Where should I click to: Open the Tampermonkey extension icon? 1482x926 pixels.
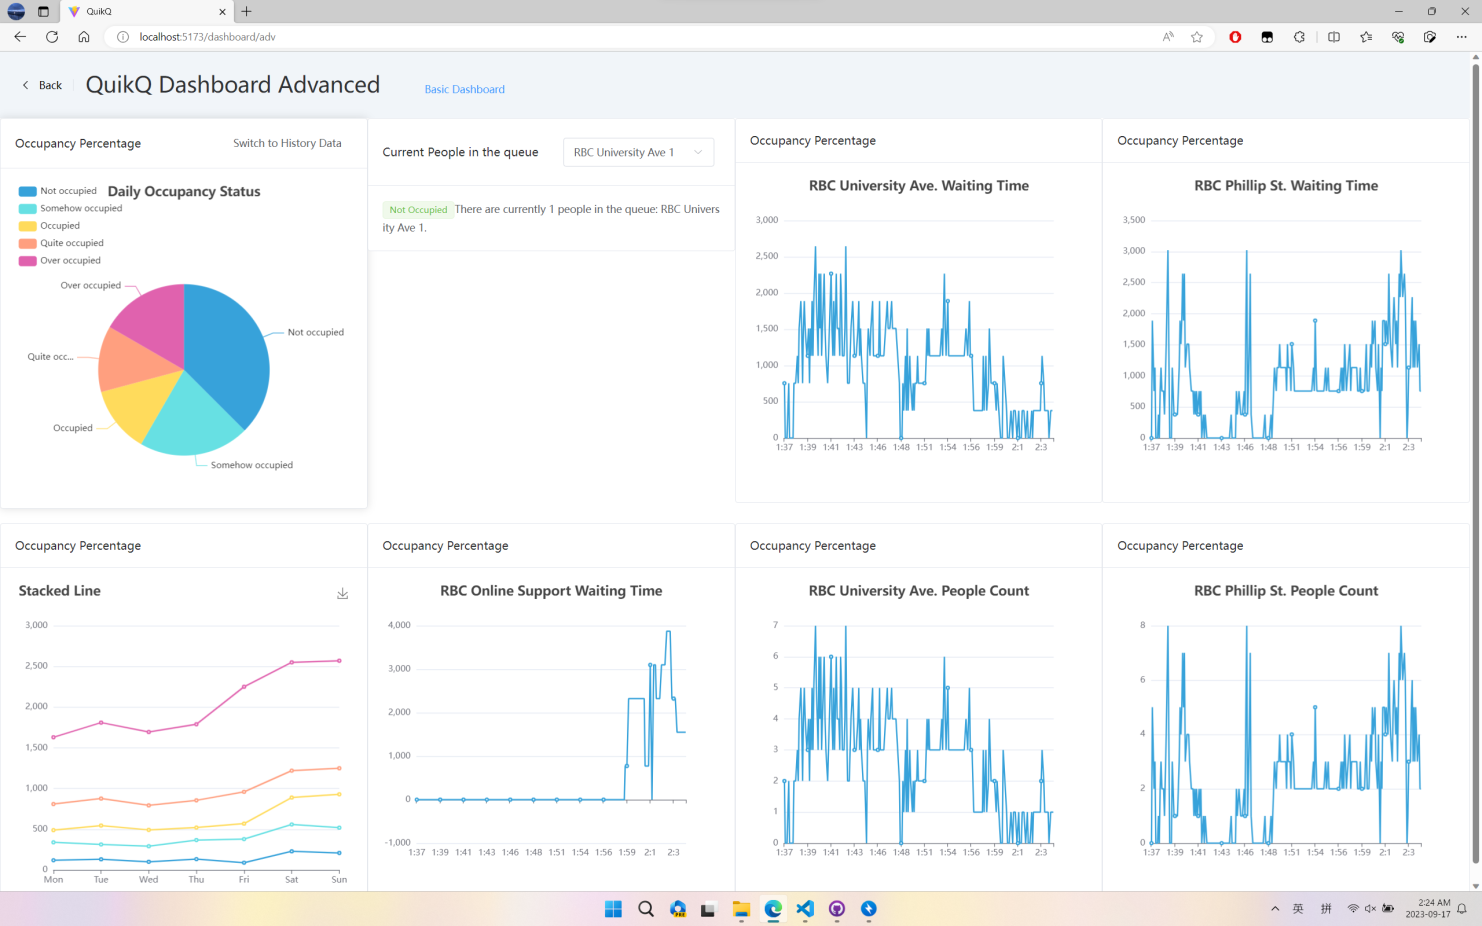pyautogui.click(x=1267, y=37)
